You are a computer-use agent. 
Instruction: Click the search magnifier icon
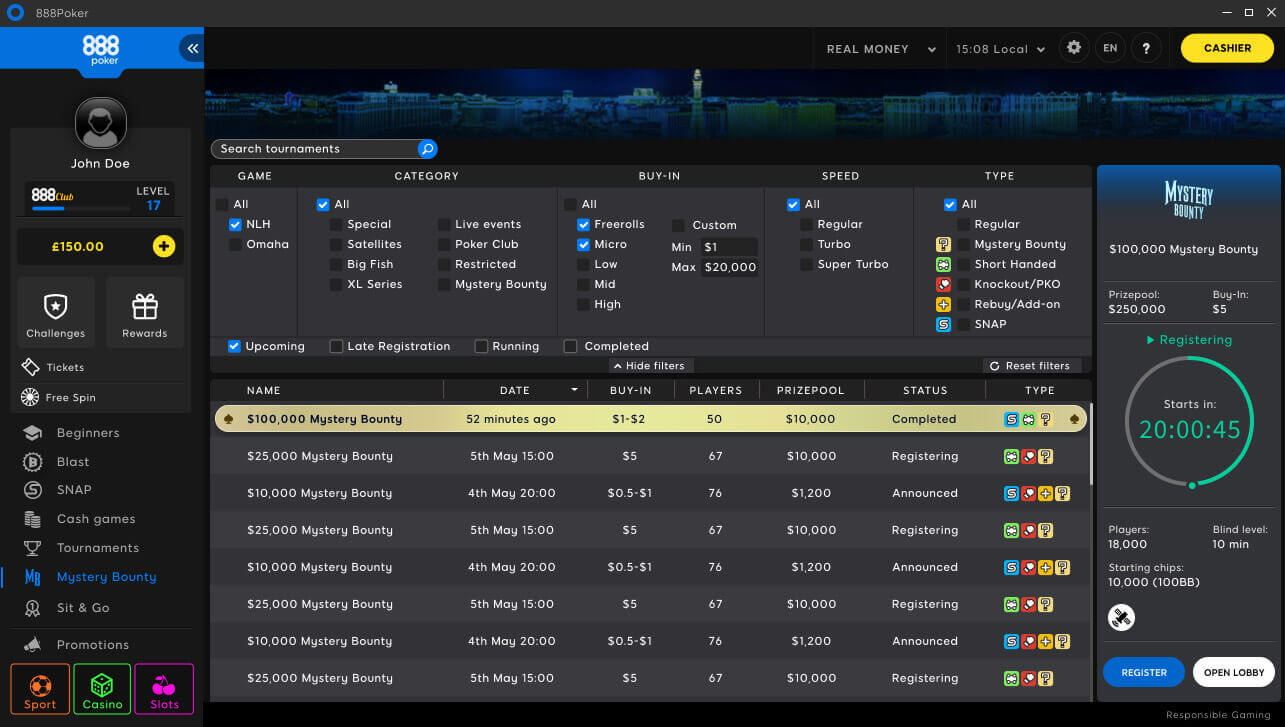coord(427,149)
